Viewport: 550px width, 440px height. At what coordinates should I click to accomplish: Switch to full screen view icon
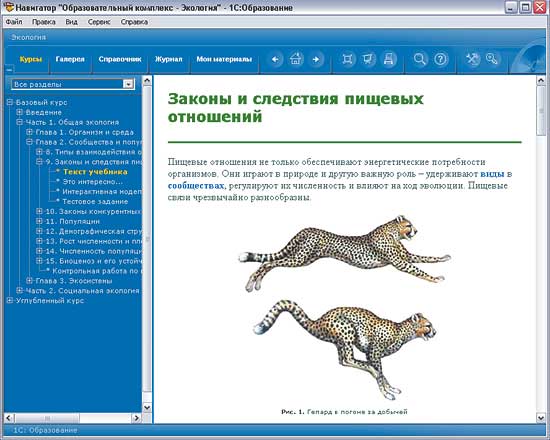[347, 59]
